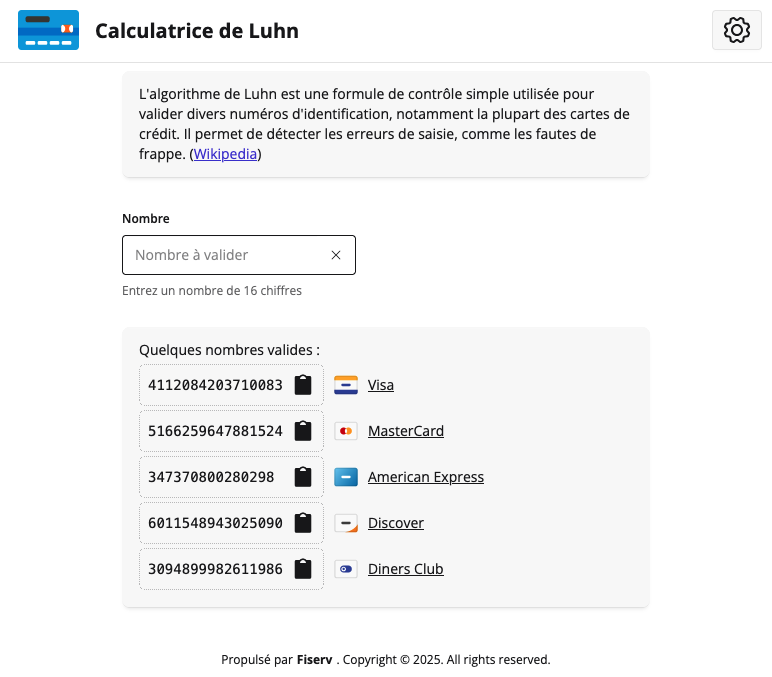Click the Luhn calculator credit card logo

point(48,30)
